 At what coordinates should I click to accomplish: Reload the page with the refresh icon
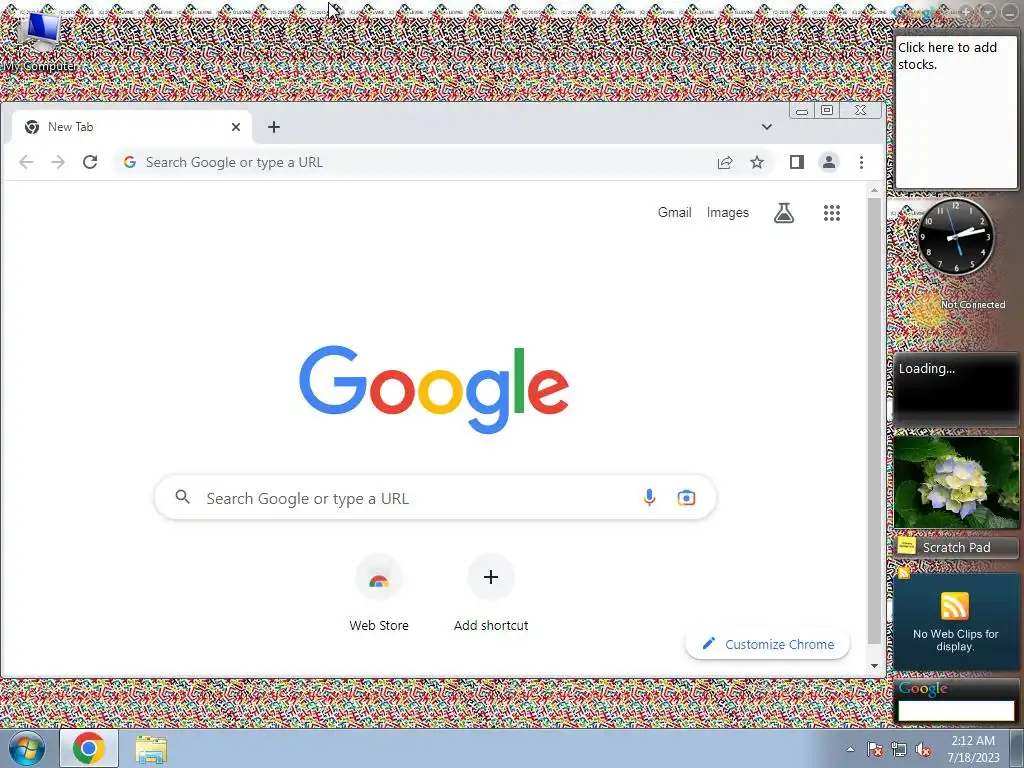point(90,162)
